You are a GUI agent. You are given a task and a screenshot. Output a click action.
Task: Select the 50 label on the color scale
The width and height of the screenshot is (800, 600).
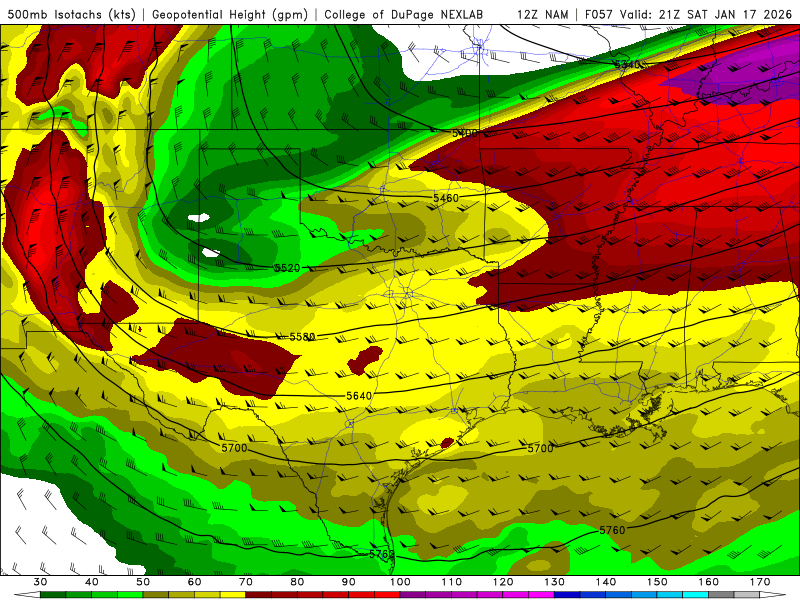(x=143, y=582)
